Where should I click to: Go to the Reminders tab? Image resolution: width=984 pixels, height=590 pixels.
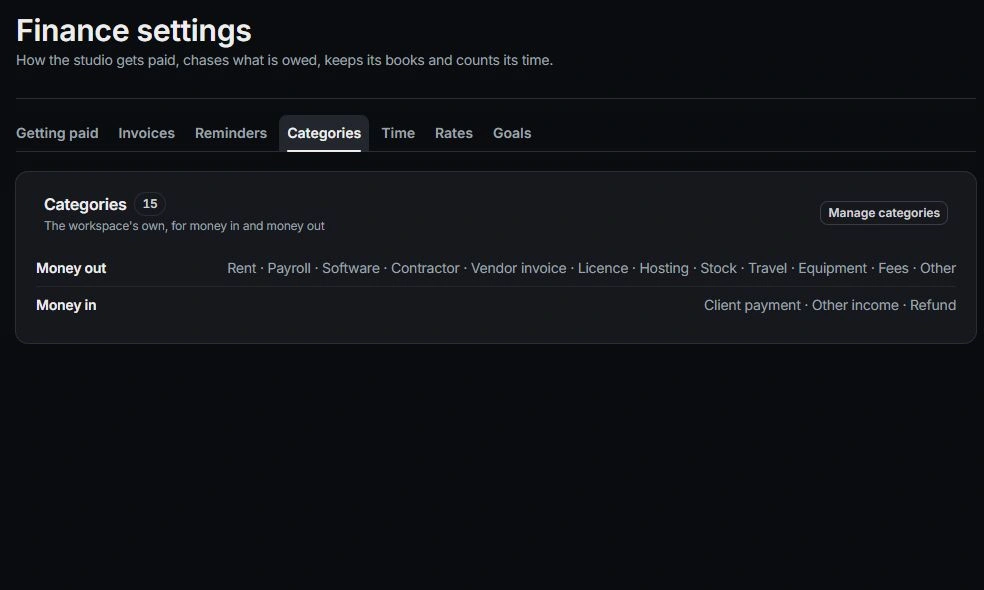point(230,133)
